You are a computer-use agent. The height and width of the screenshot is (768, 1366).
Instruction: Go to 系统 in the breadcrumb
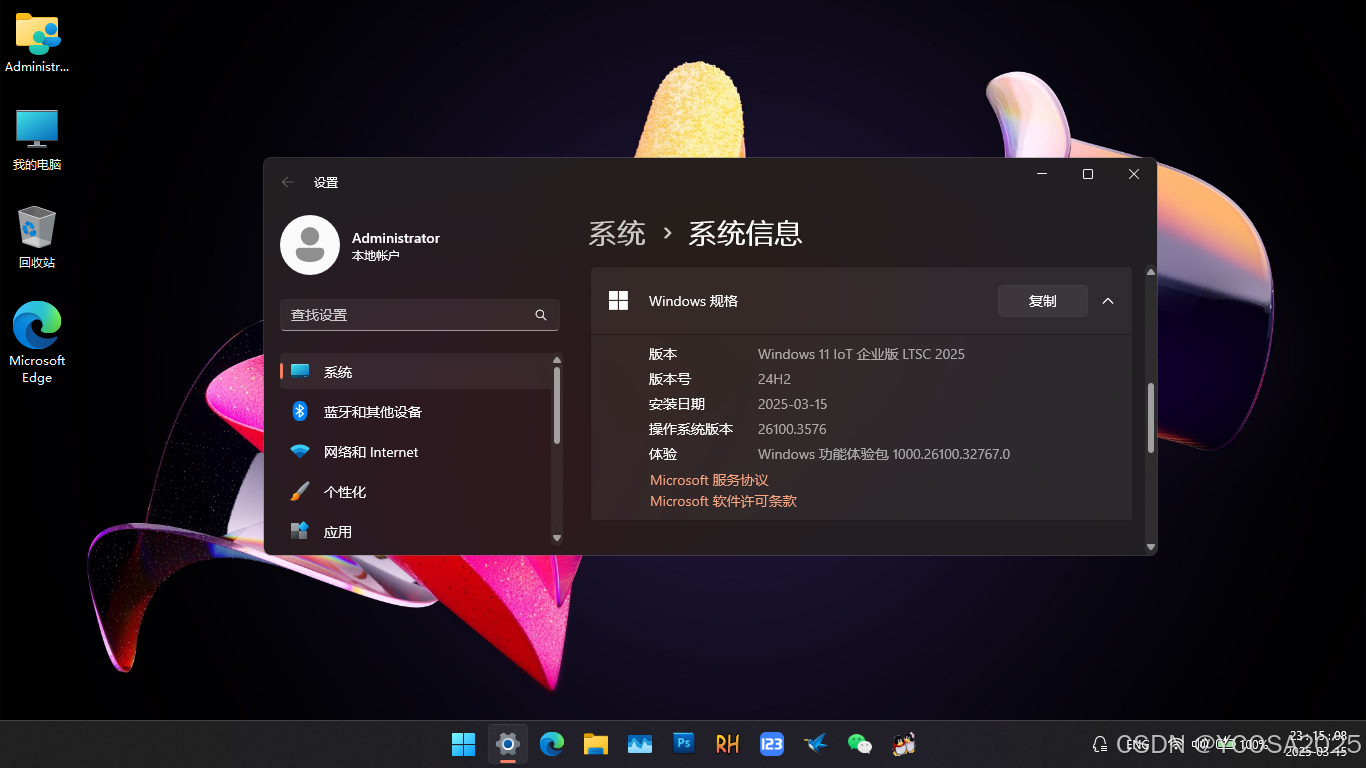pyautogui.click(x=617, y=233)
